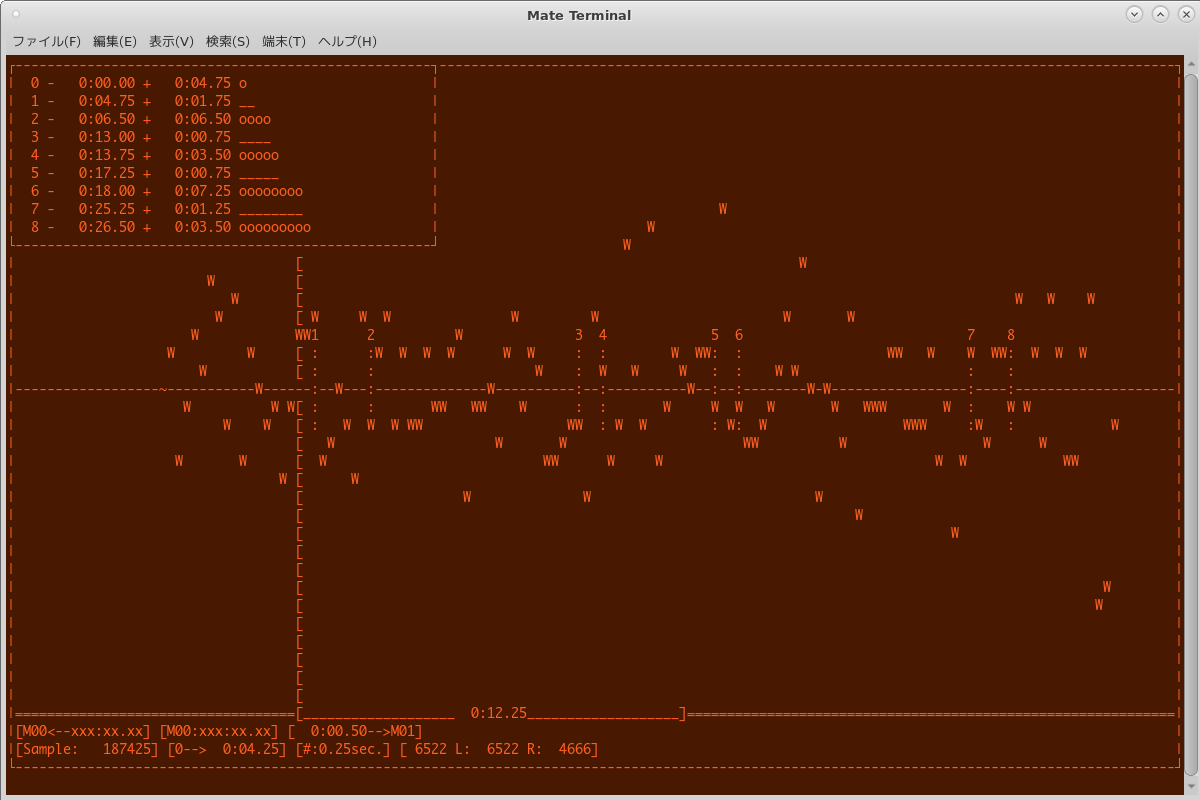Click marker 7 in the waveform
The height and width of the screenshot is (800, 1200).
[971, 335]
